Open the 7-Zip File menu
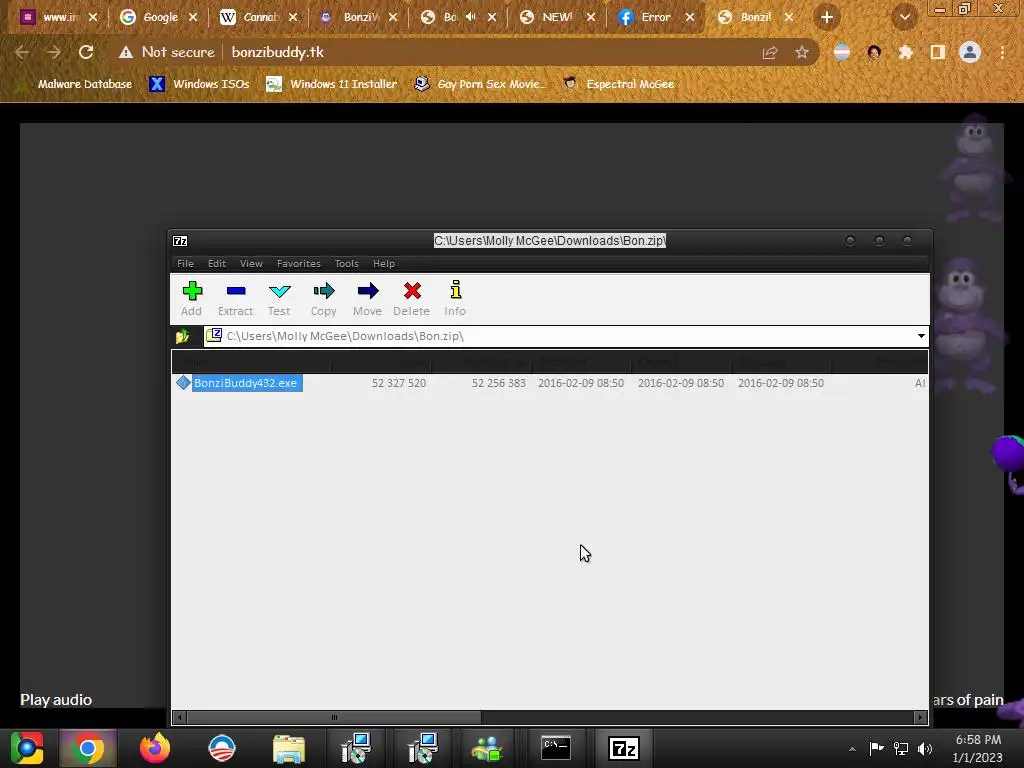The width and height of the screenshot is (1024, 768). pyautogui.click(x=185, y=264)
